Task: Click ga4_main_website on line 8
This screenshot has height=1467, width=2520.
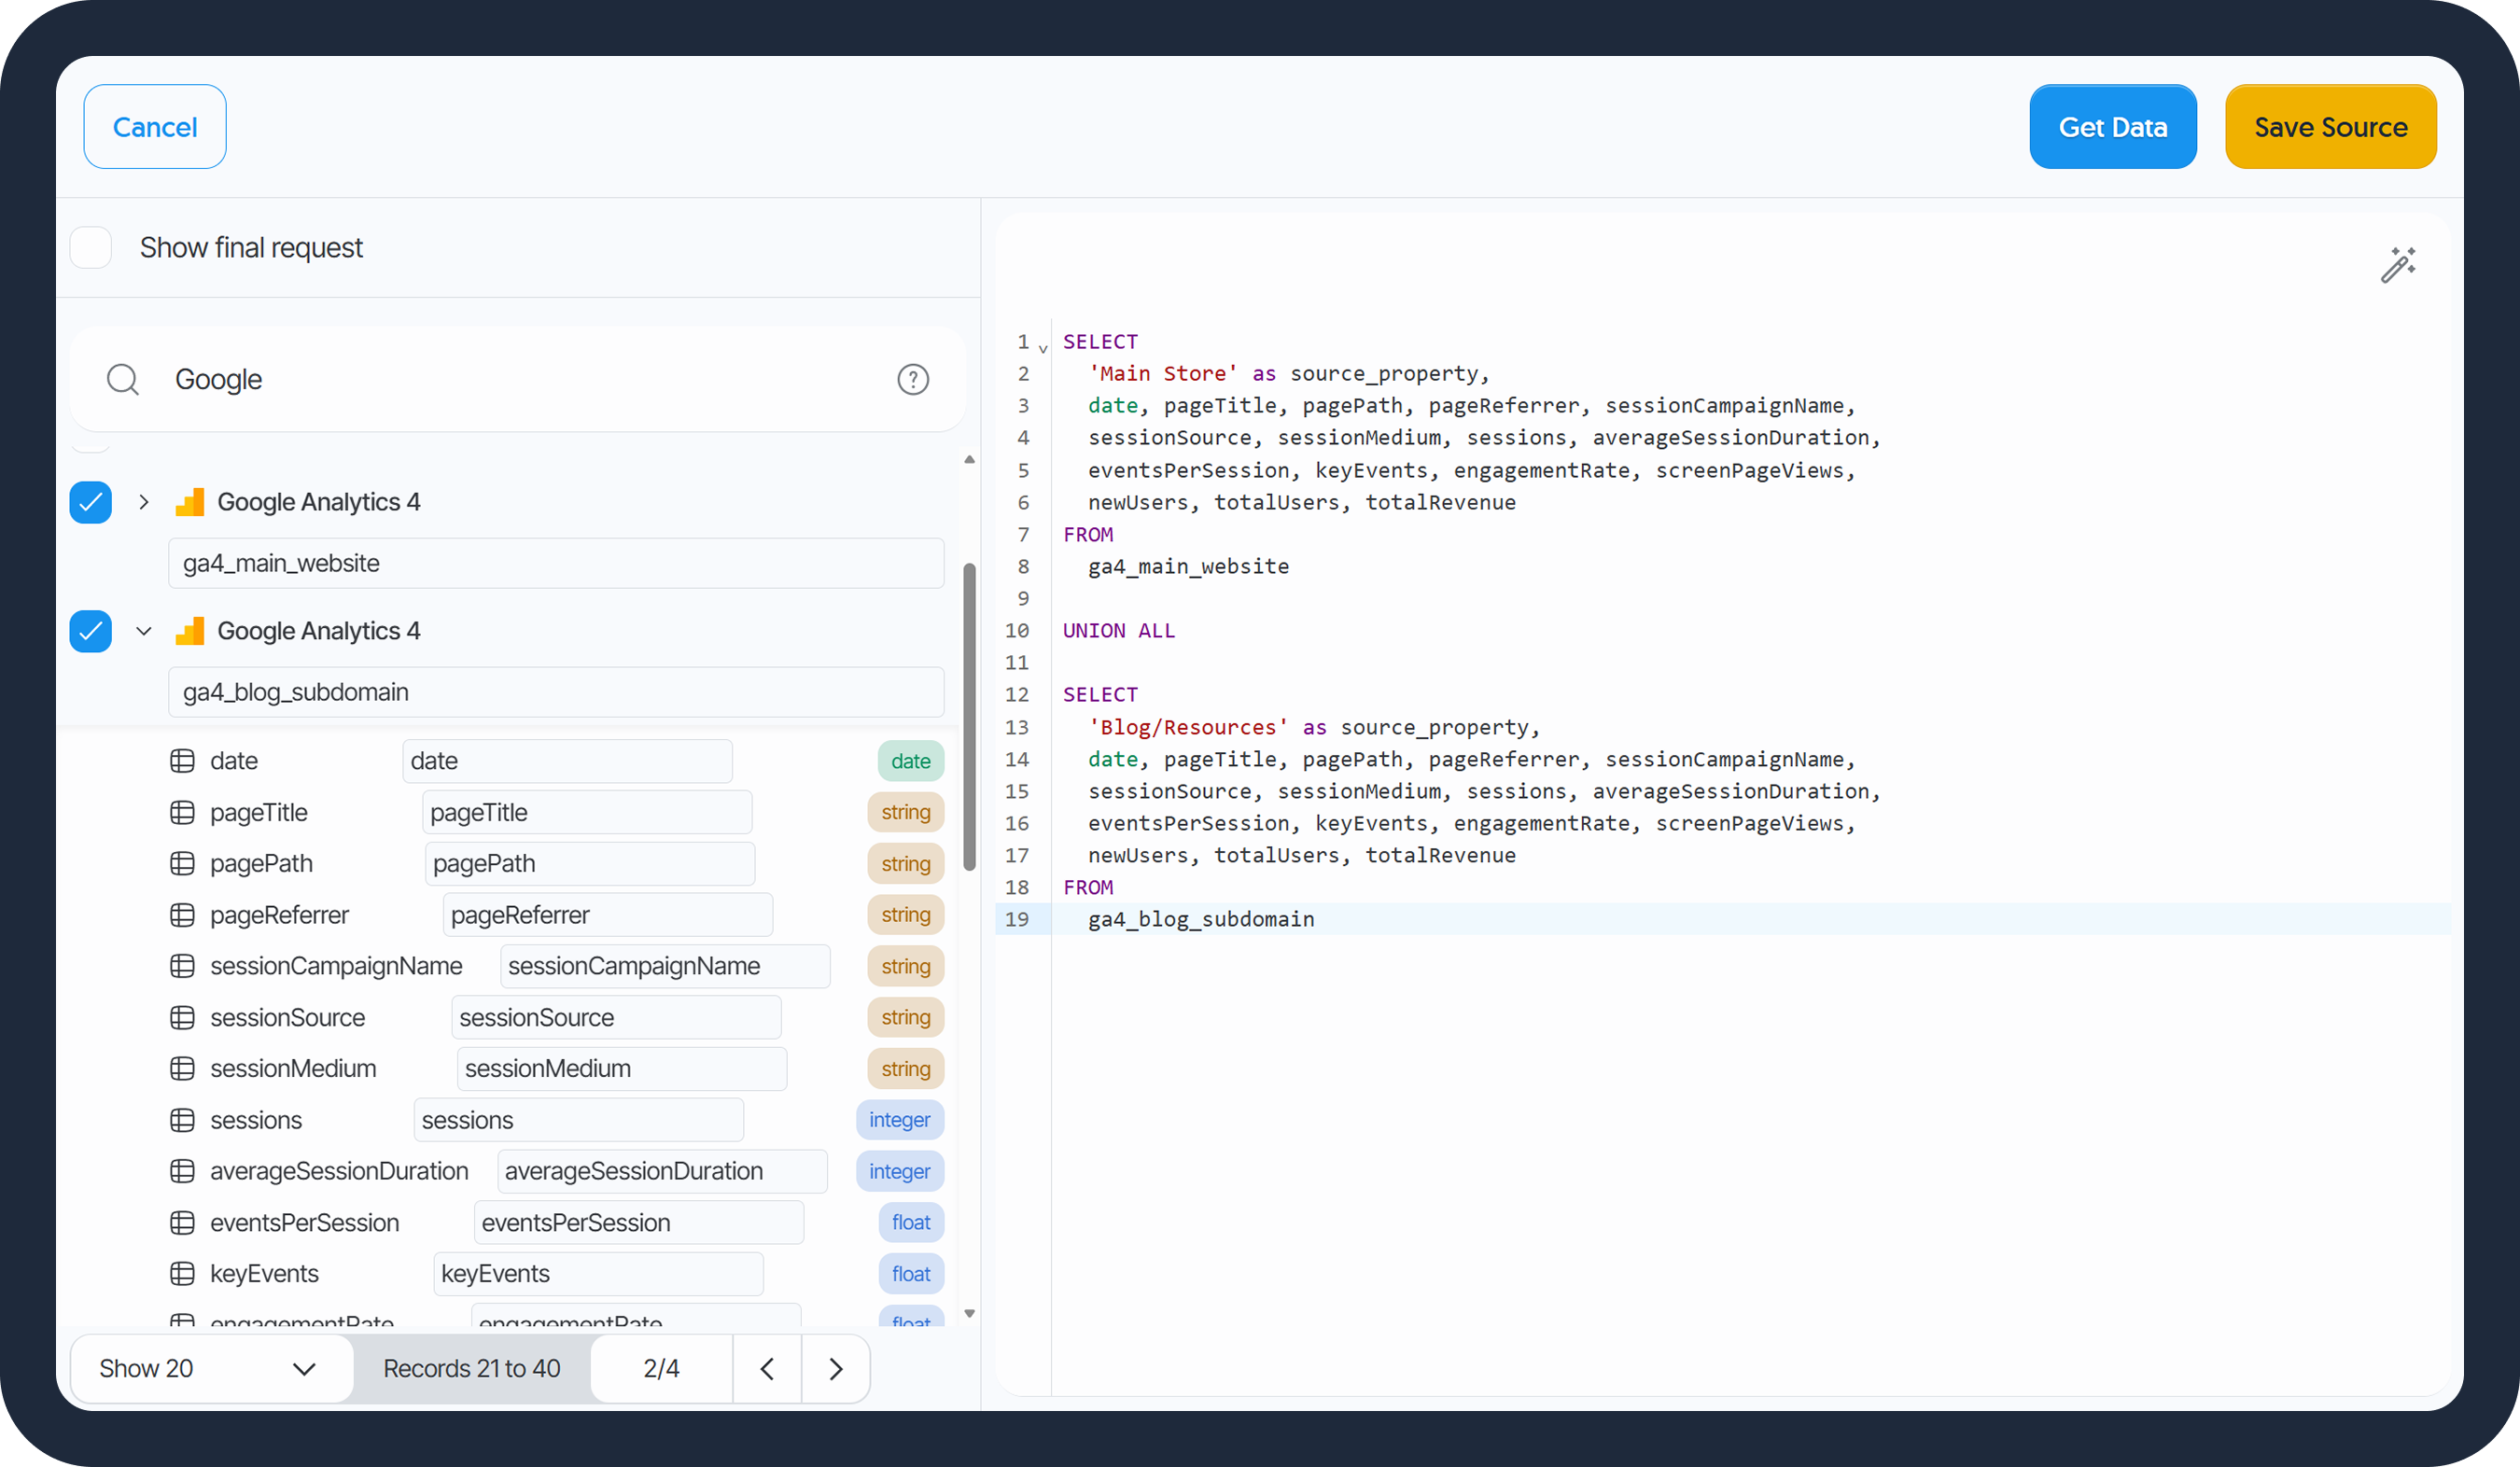Action: point(1188,566)
